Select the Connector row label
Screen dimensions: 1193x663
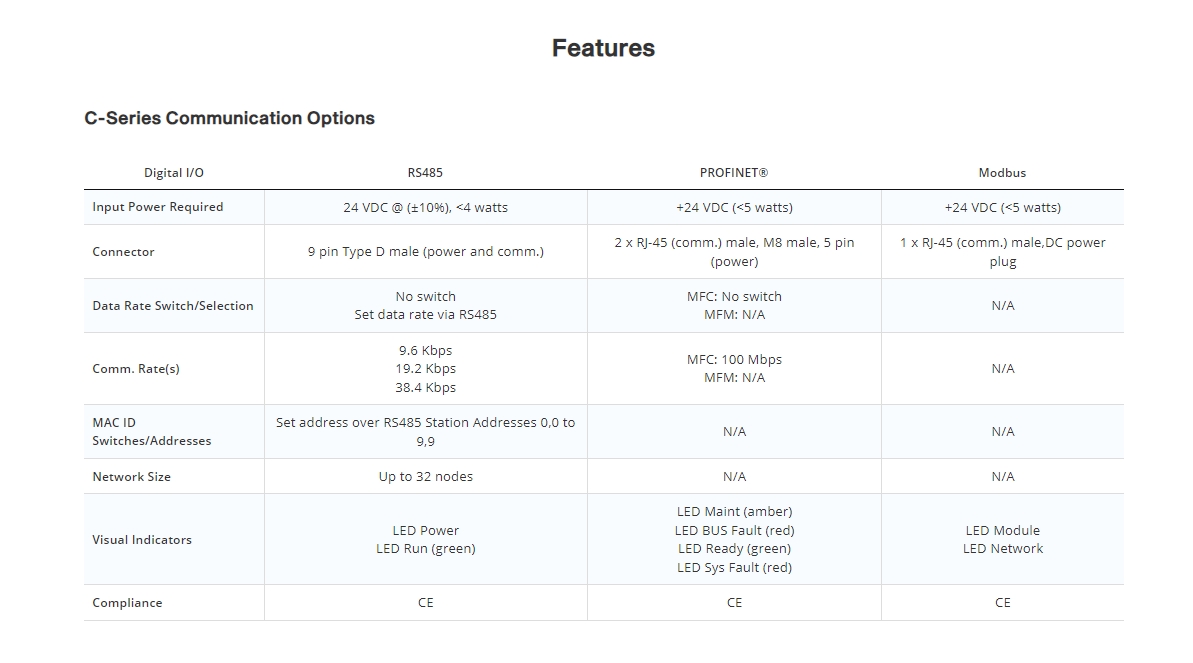(x=124, y=252)
